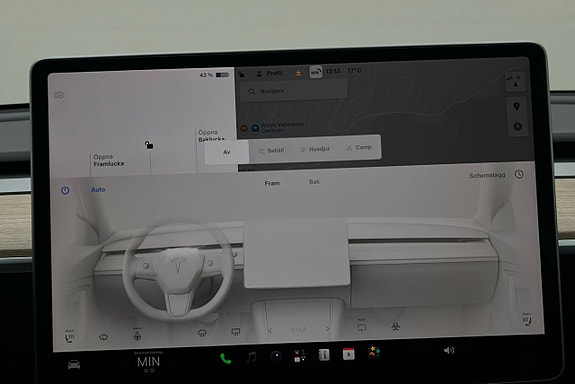
Task: Tap the map location pin button
Action: [517, 107]
